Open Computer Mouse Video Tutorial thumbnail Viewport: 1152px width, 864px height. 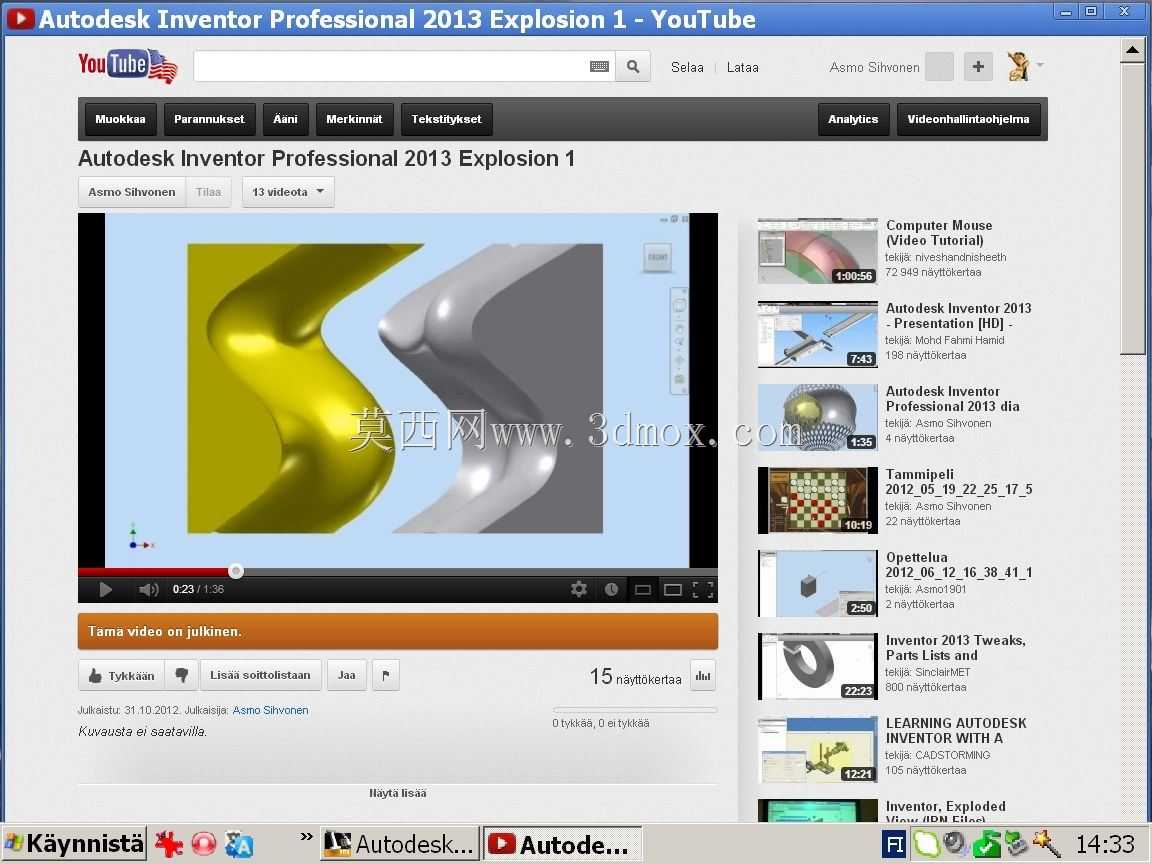pyautogui.click(x=818, y=251)
